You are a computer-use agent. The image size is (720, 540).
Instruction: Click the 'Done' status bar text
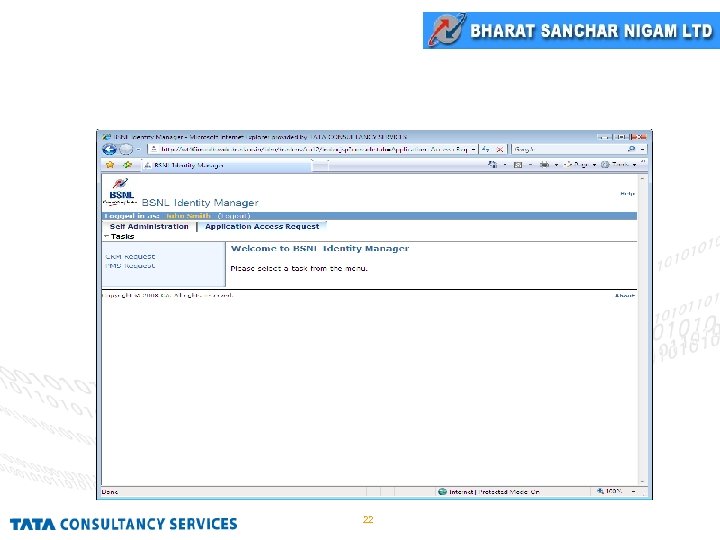[110, 492]
